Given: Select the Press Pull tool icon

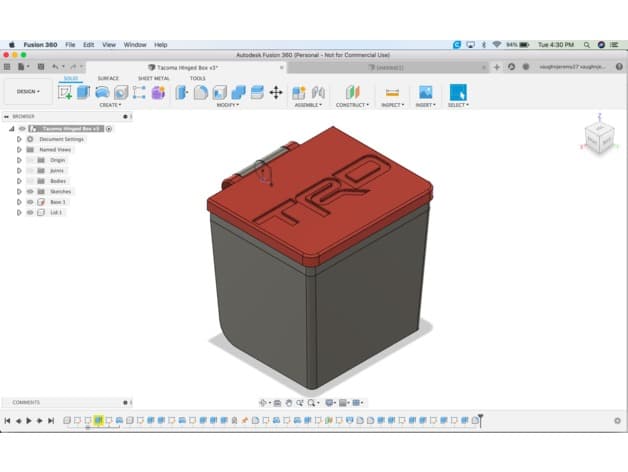Looking at the screenshot, I should point(182,93).
